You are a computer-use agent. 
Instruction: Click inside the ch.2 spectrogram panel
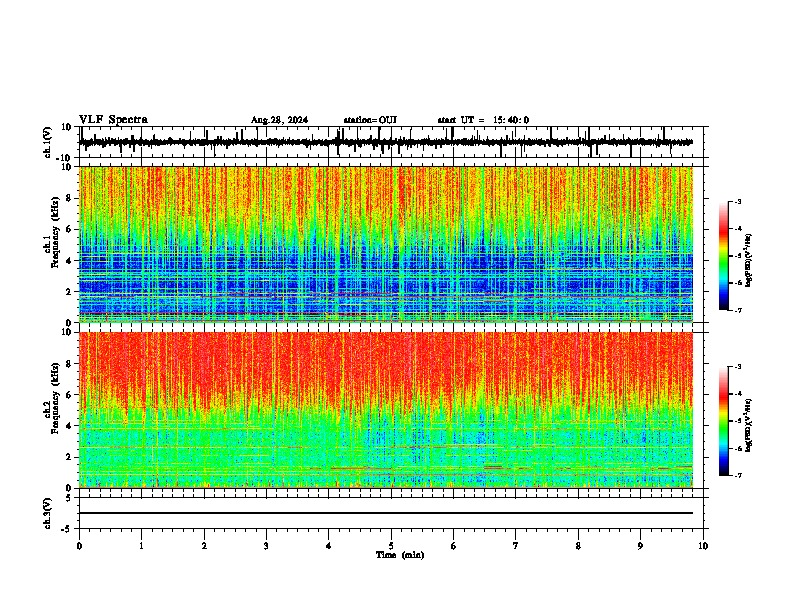pos(386,410)
